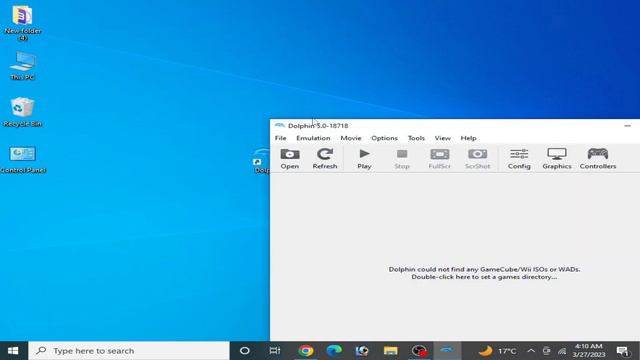Open the View menu
This screenshot has height=360, width=640.
point(442,138)
